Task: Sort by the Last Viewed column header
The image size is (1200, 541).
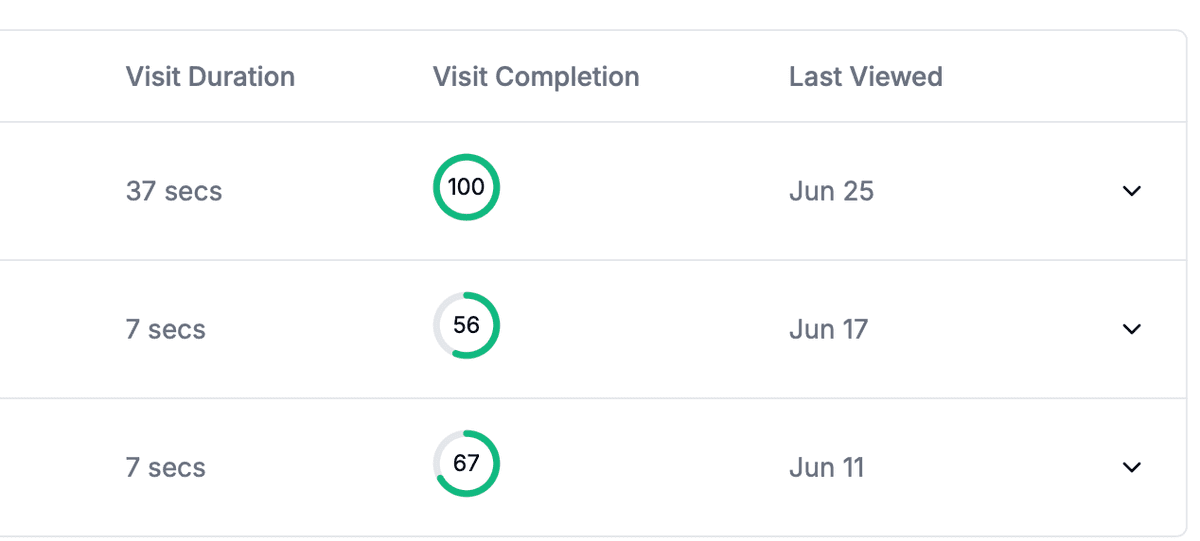Action: click(x=865, y=77)
